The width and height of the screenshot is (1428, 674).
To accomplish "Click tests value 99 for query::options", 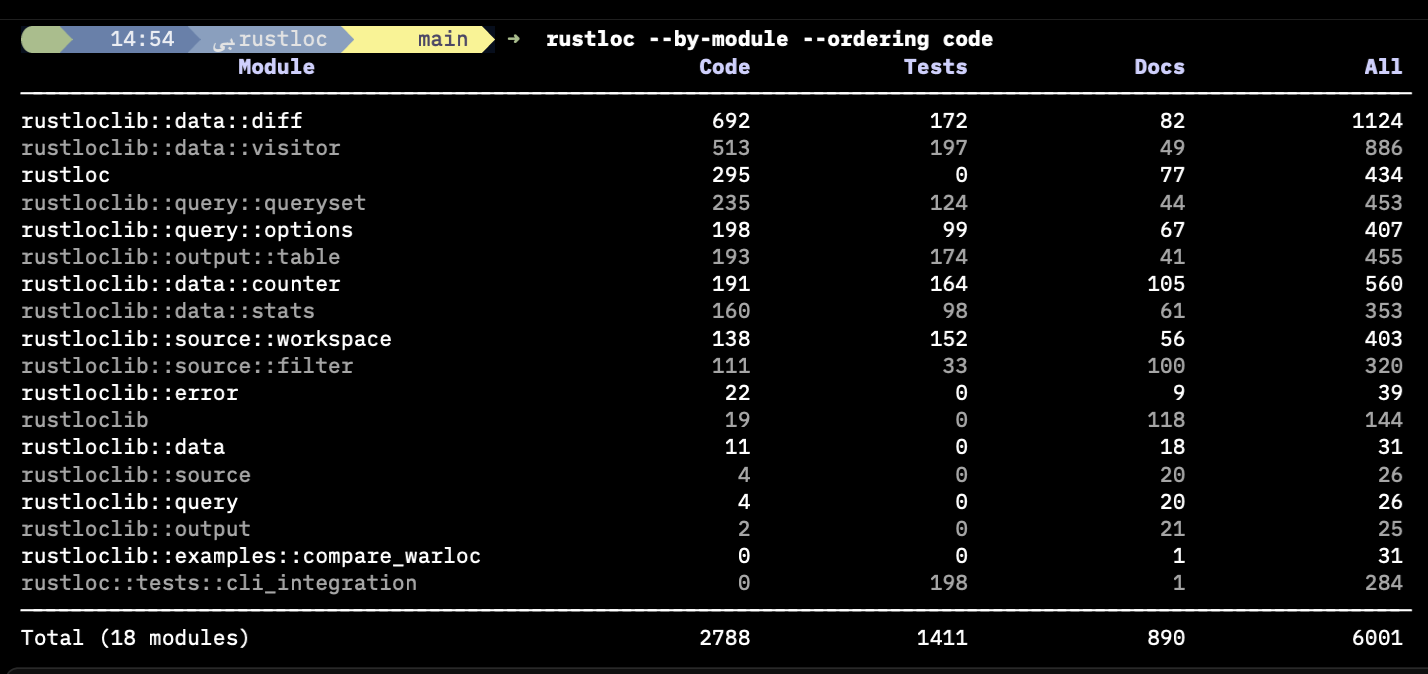I will (955, 230).
